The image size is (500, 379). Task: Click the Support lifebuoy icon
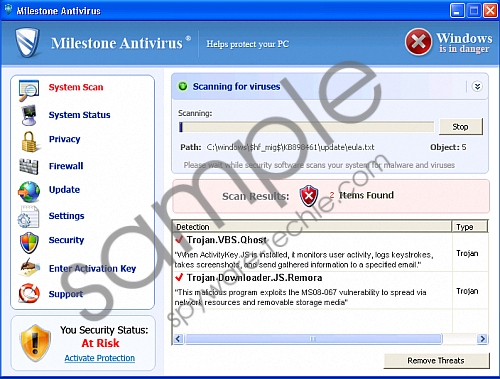point(29,293)
